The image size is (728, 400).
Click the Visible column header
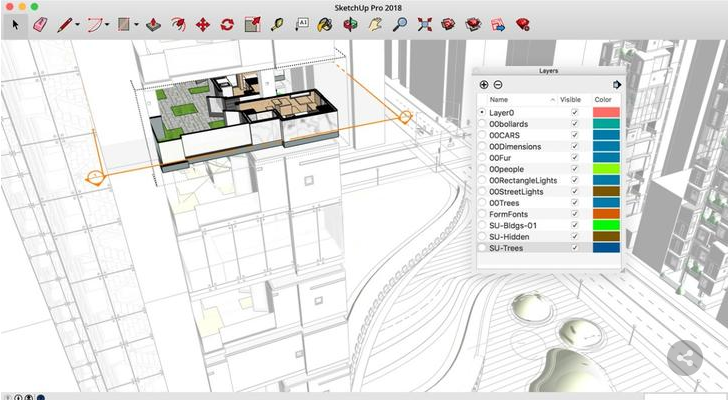(570, 99)
